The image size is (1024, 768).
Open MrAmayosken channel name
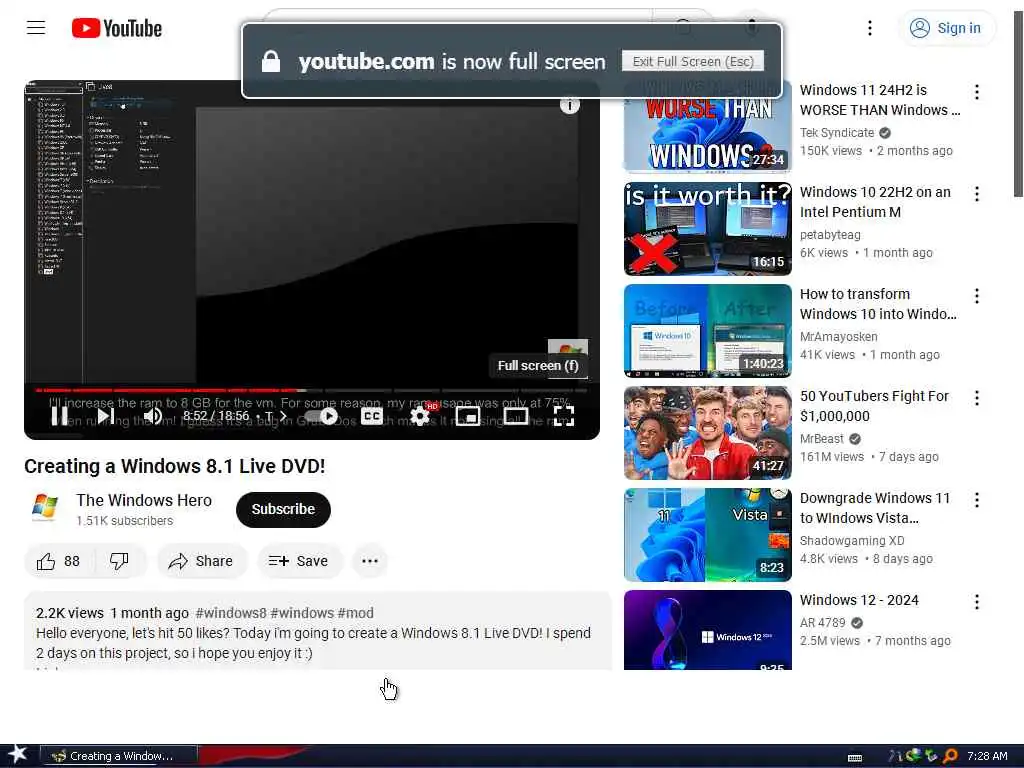pyautogui.click(x=839, y=337)
